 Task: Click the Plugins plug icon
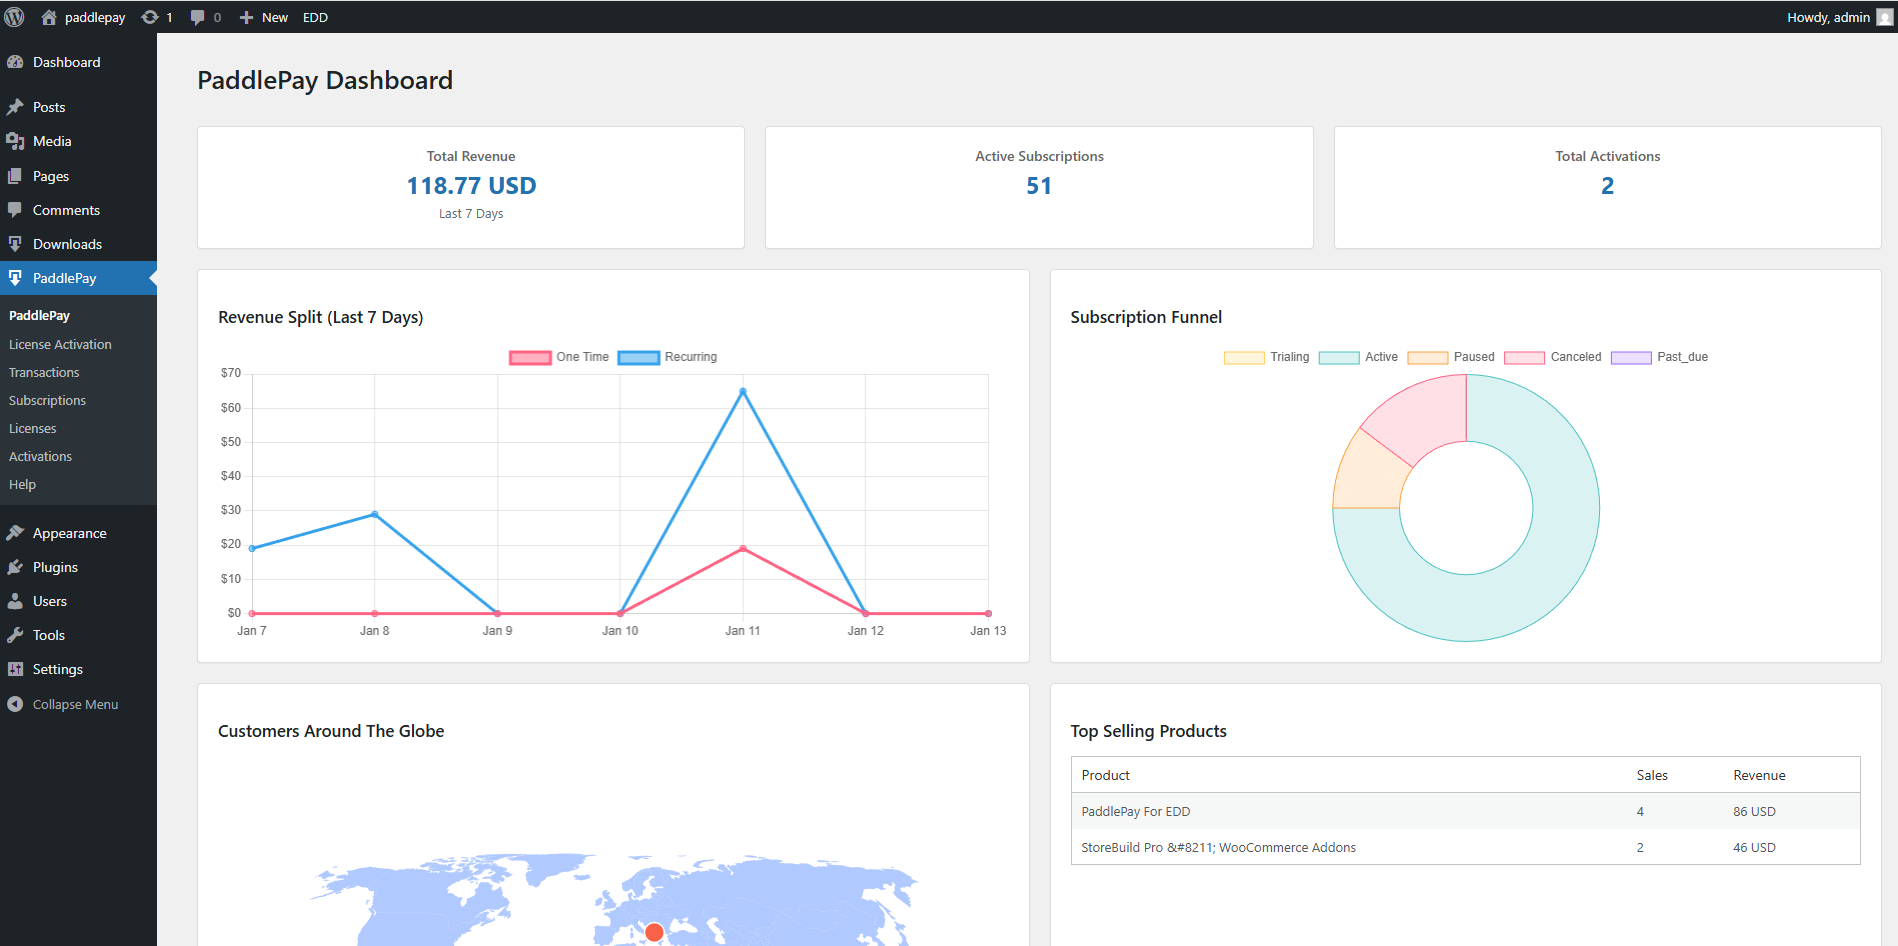point(15,567)
